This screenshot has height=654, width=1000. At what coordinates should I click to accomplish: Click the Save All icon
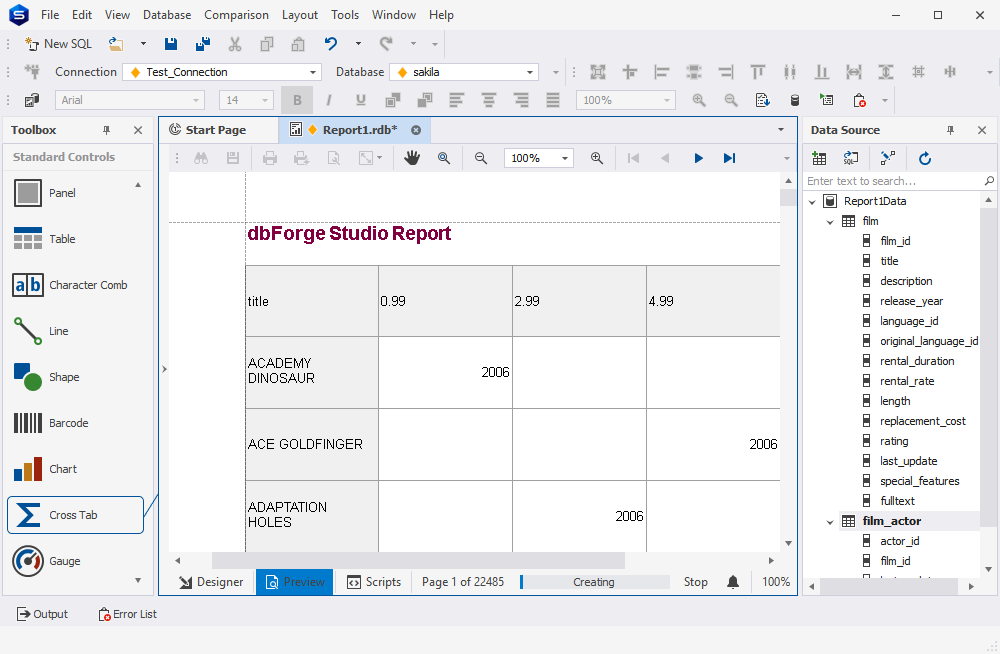click(203, 44)
